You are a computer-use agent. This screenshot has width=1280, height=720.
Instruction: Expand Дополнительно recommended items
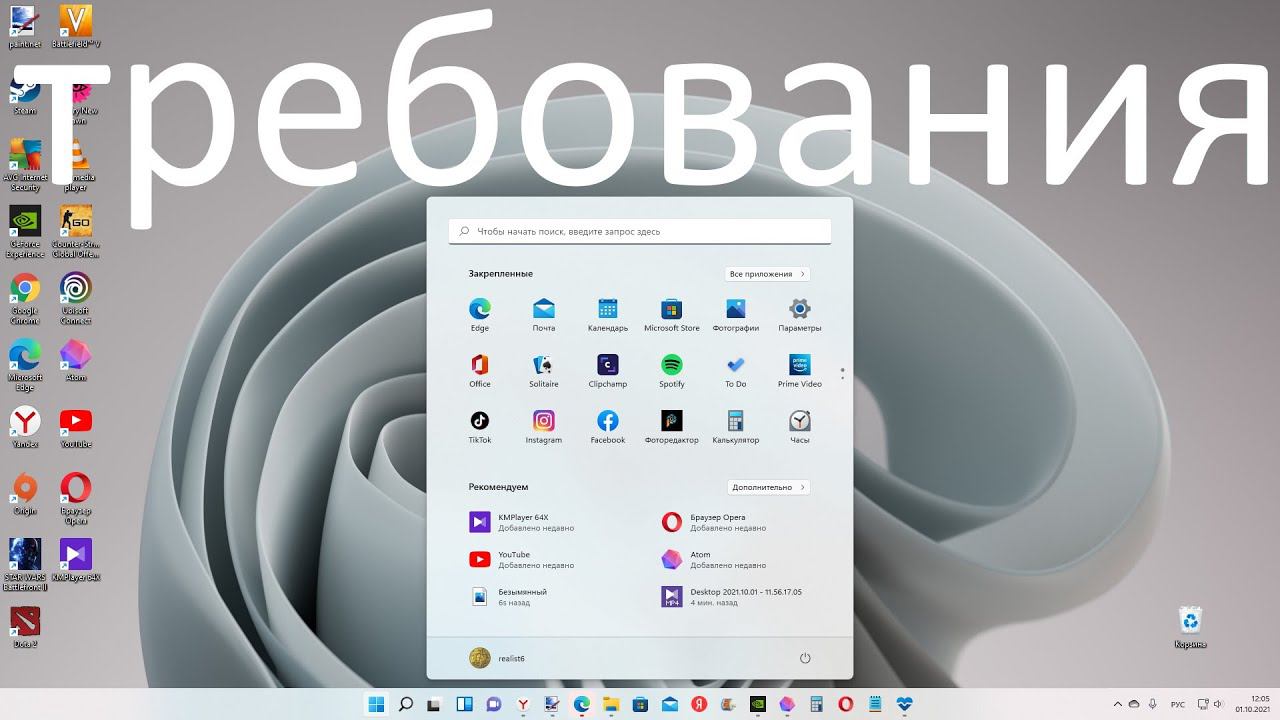click(768, 487)
